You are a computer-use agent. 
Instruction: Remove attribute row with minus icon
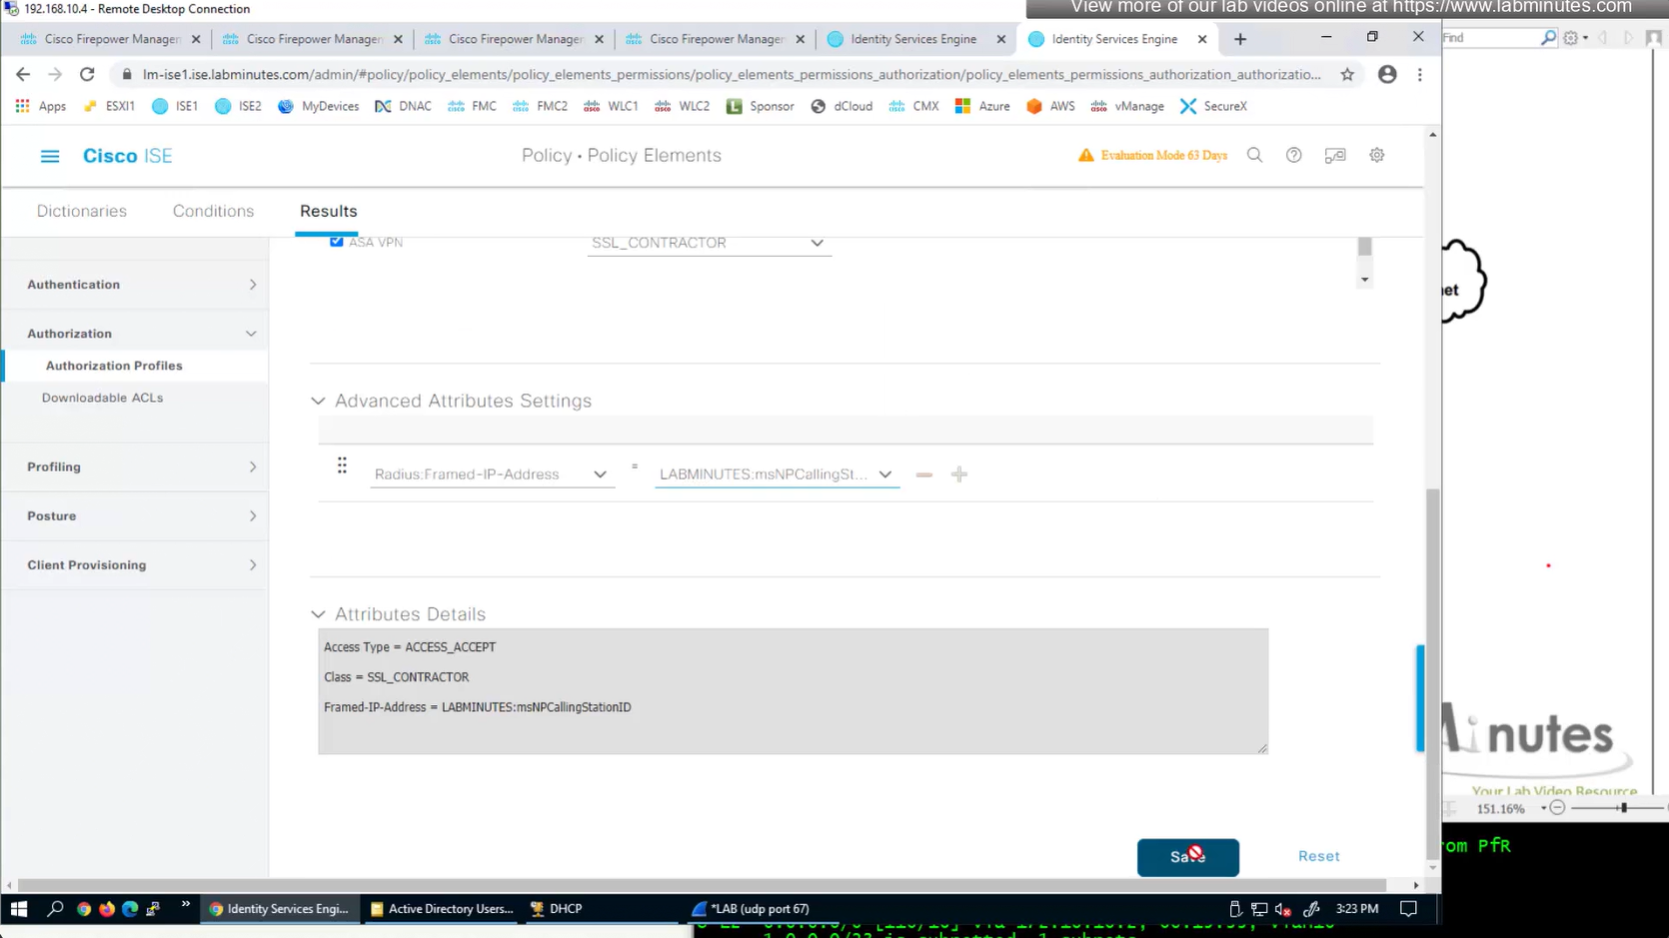click(923, 475)
